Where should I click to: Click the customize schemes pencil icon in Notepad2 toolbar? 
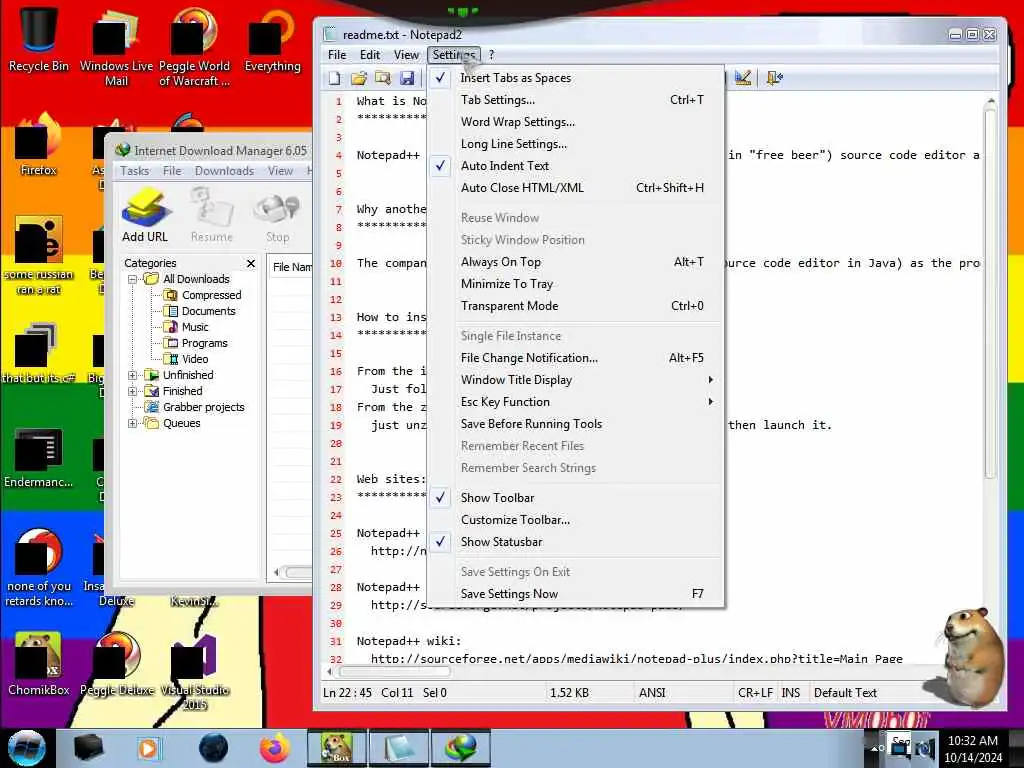point(743,78)
